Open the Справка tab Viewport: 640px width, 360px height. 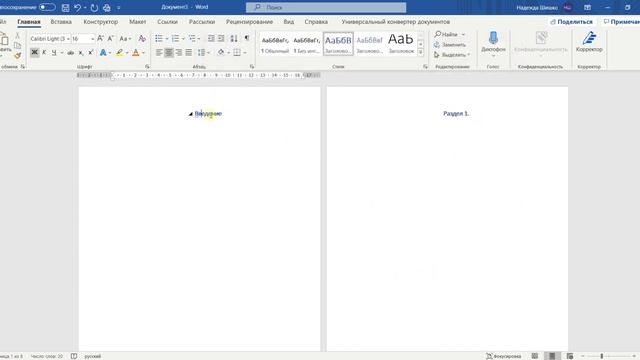[x=316, y=22]
